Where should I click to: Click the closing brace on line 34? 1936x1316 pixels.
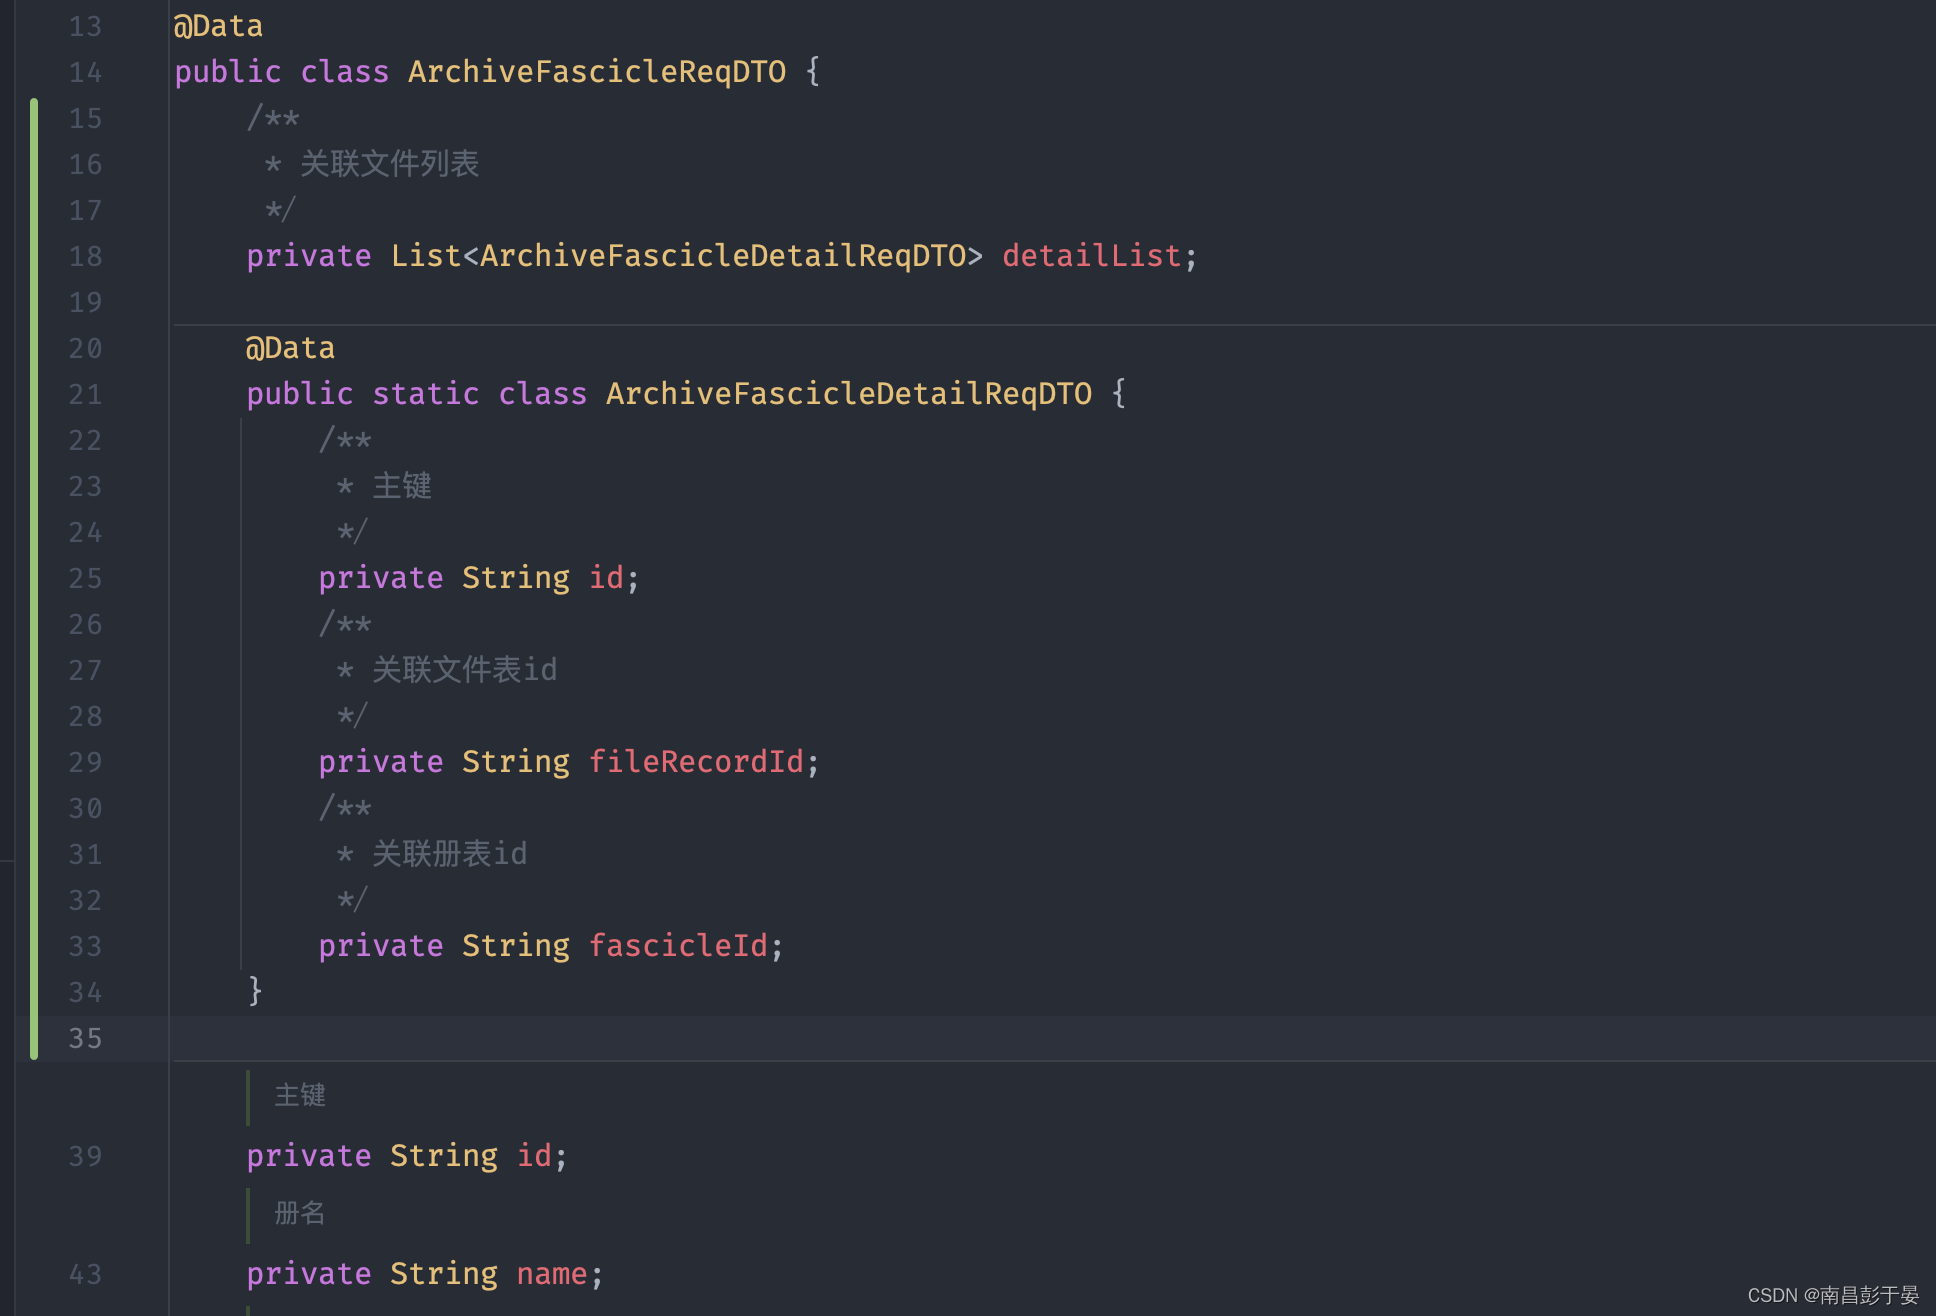(255, 992)
